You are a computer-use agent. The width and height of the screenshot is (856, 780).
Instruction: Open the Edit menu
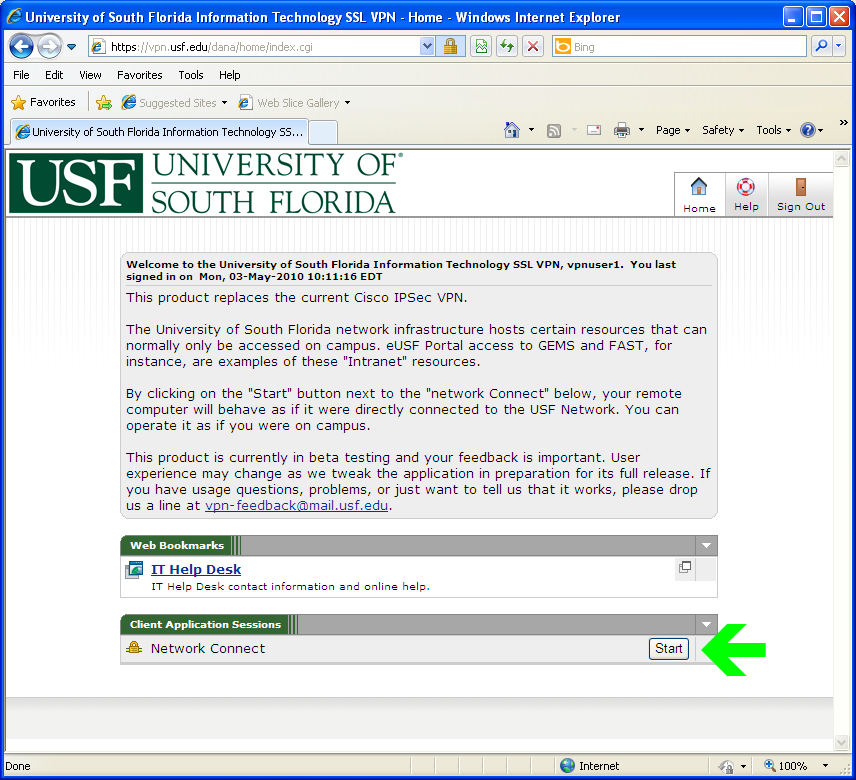pyautogui.click(x=54, y=75)
